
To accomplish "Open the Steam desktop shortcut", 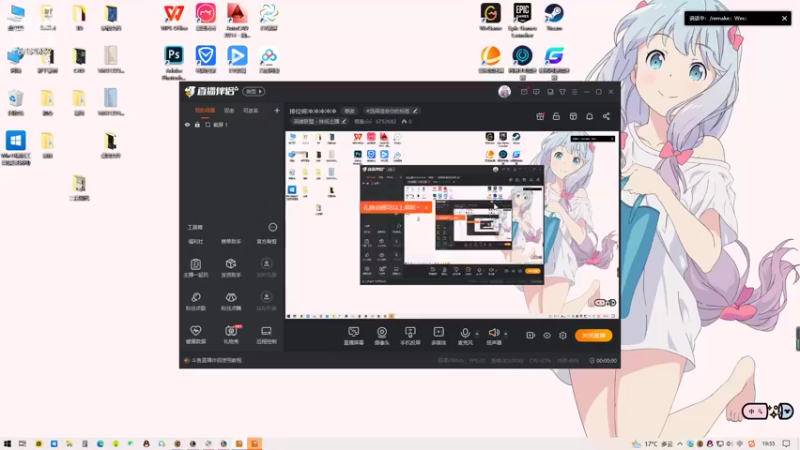I will click(554, 18).
